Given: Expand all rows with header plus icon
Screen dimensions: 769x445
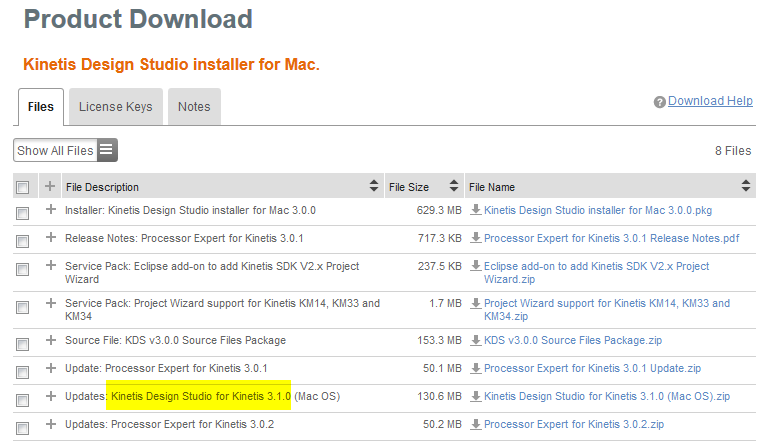Looking at the screenshot, I should (x=50, y=186).
